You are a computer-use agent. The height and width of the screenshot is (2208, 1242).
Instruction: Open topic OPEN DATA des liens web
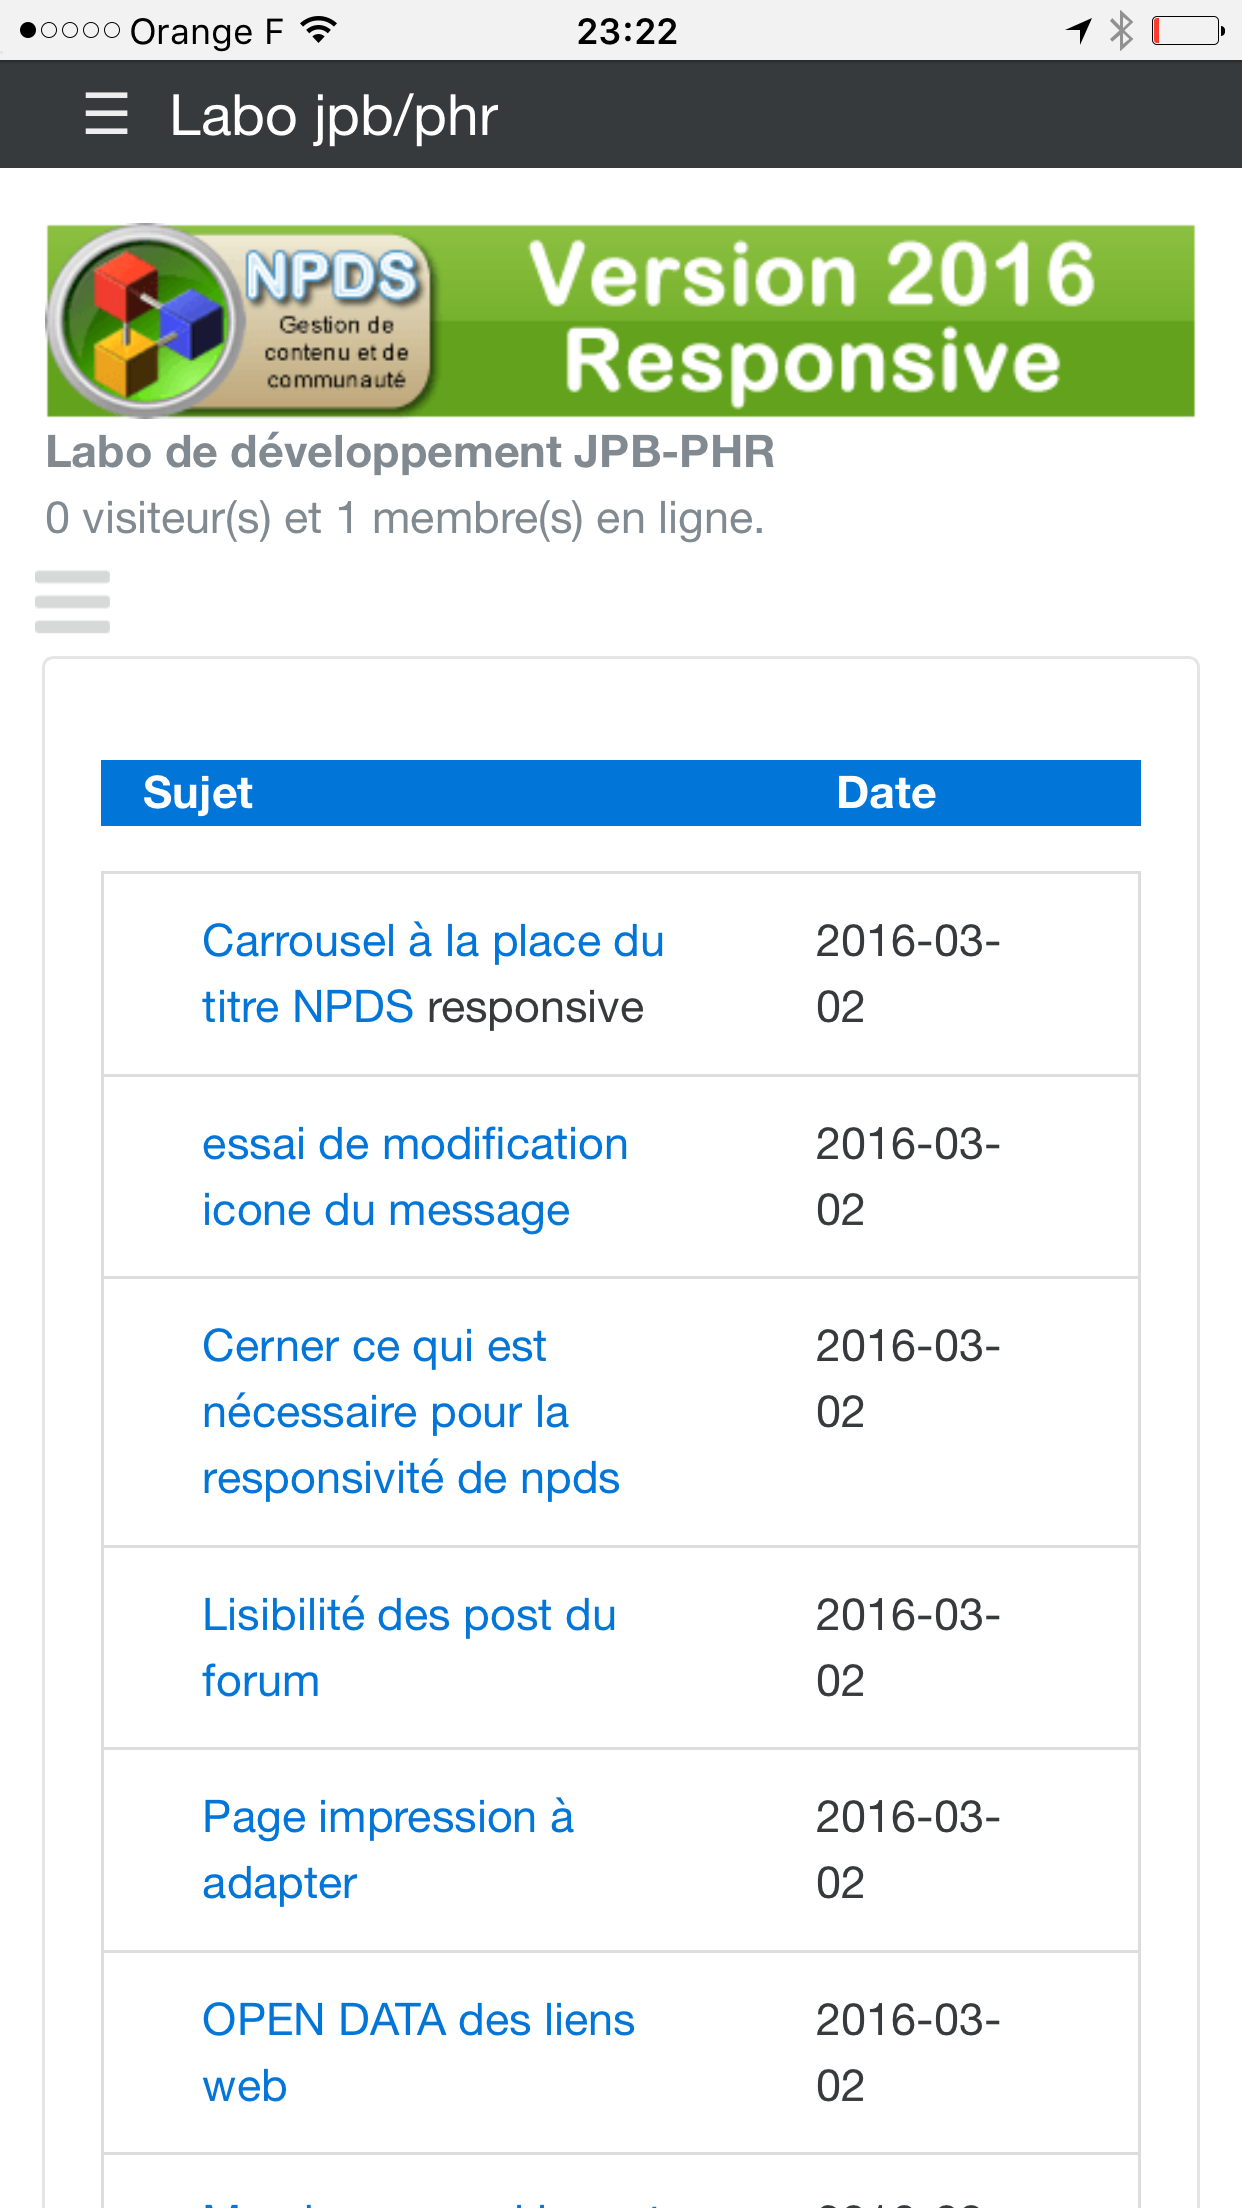point(418,2053)
